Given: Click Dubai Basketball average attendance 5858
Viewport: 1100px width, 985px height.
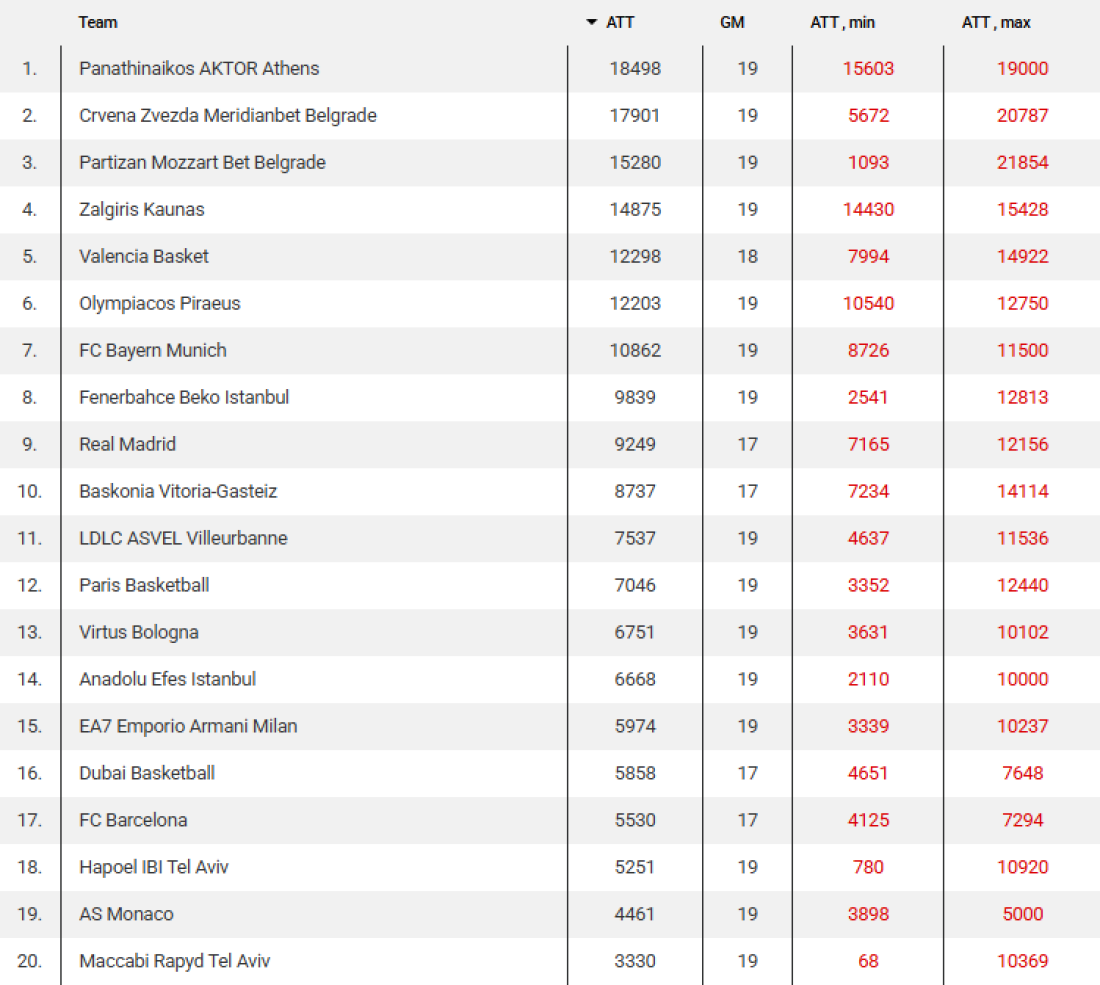Looking at the screenshot, I should click(x=635, y=774).
